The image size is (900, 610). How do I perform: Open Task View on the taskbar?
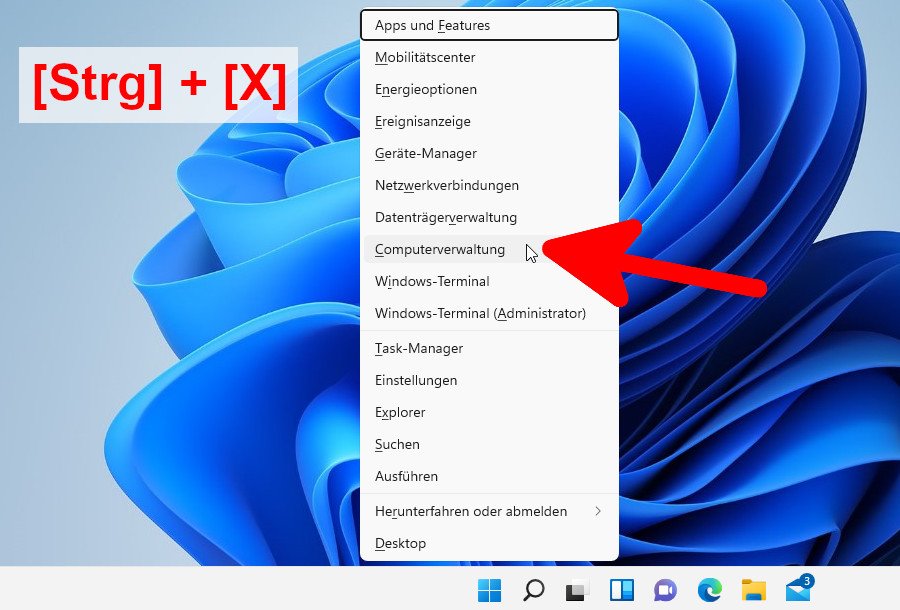(576, 591)
